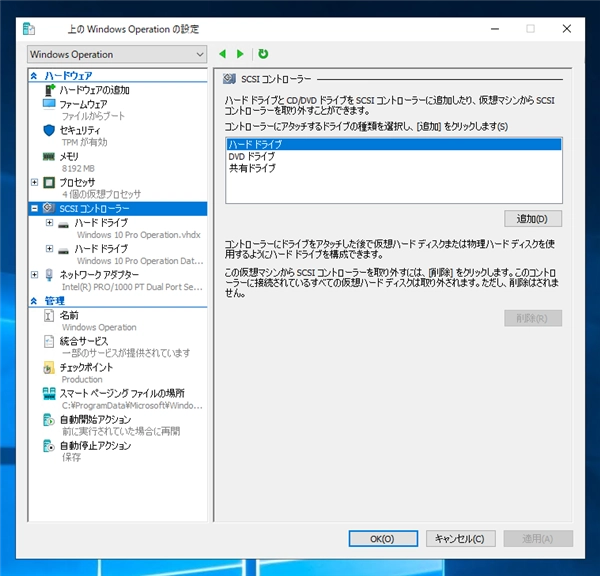Image resolution: width=600 pixels, height=576 pixels.
Task: Select the ファームウェア monitor icon
Action: point(49,104)
